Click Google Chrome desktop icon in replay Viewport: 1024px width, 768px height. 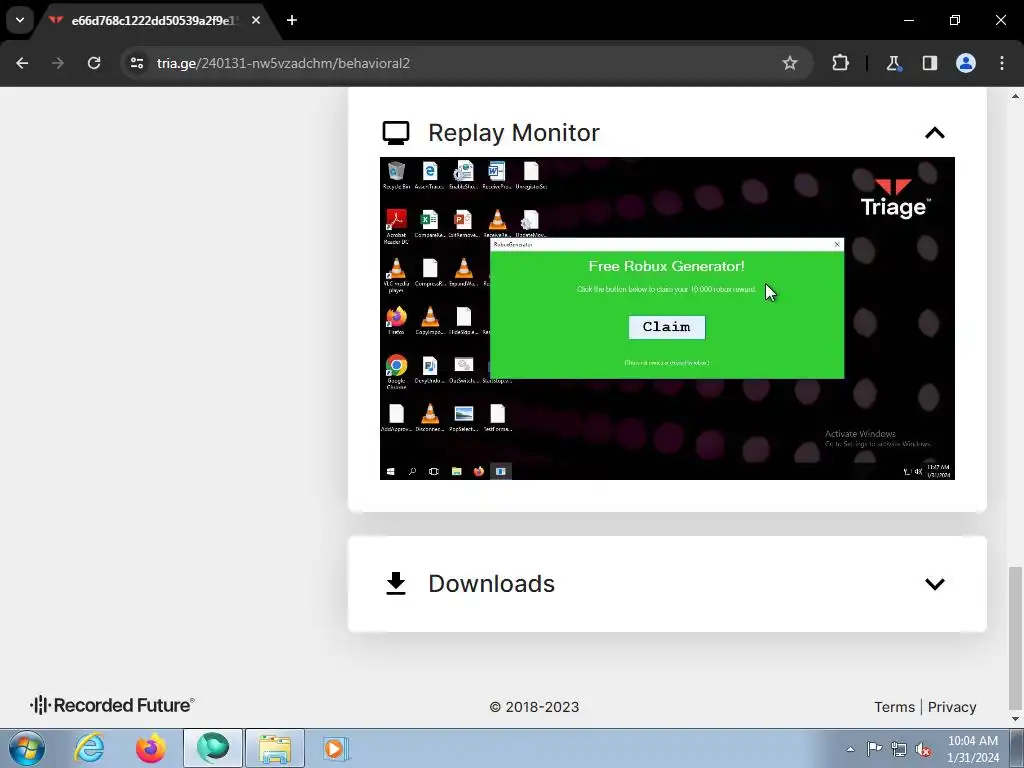396,371
